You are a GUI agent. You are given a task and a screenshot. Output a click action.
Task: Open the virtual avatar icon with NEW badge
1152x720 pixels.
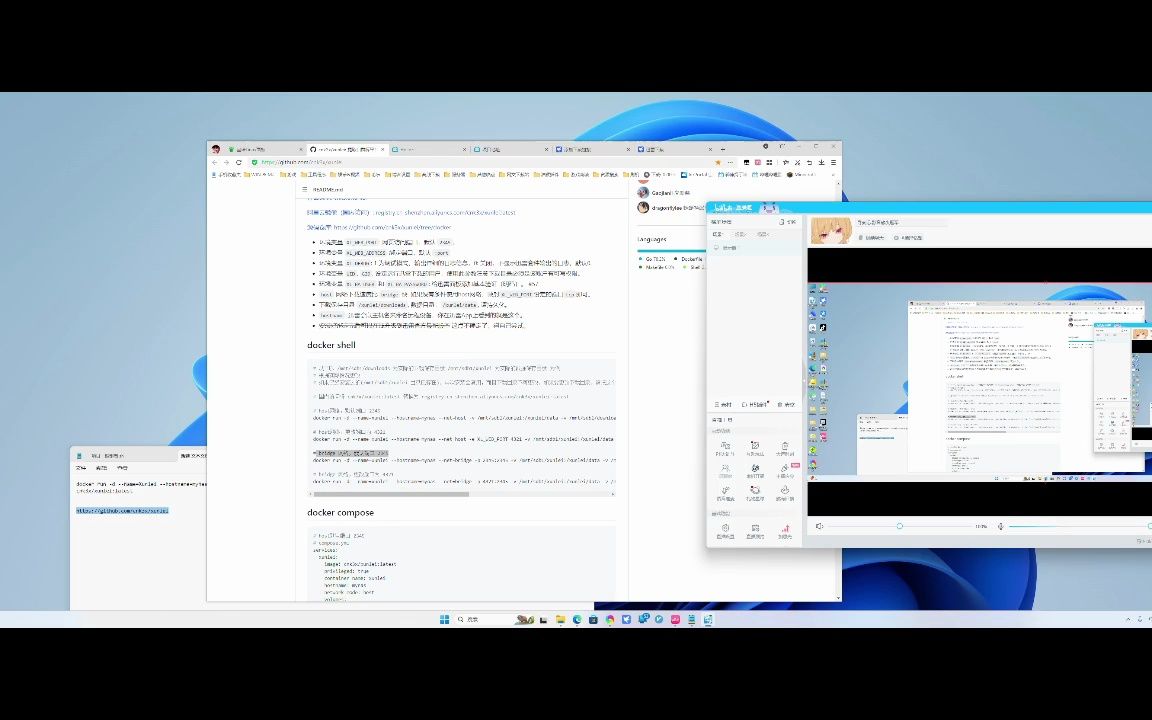pyautogui.click(x=785, y=468)
